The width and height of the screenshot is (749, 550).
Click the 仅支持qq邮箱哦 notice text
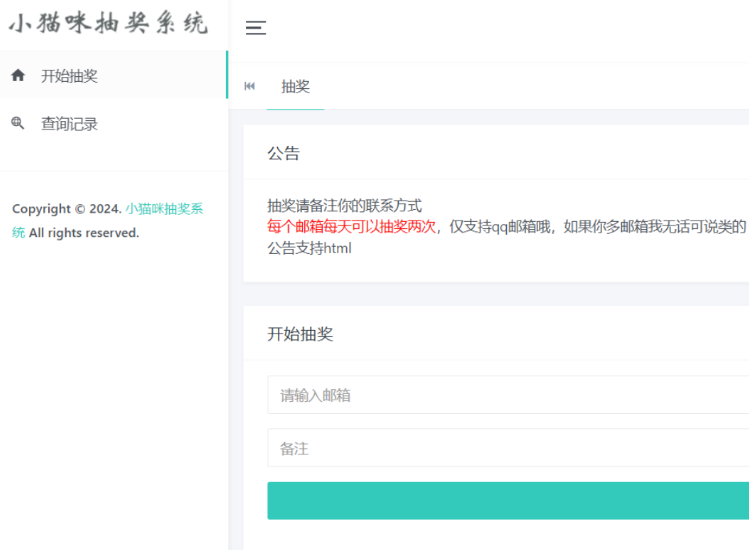pyautogui.click(x=500, y=227)
